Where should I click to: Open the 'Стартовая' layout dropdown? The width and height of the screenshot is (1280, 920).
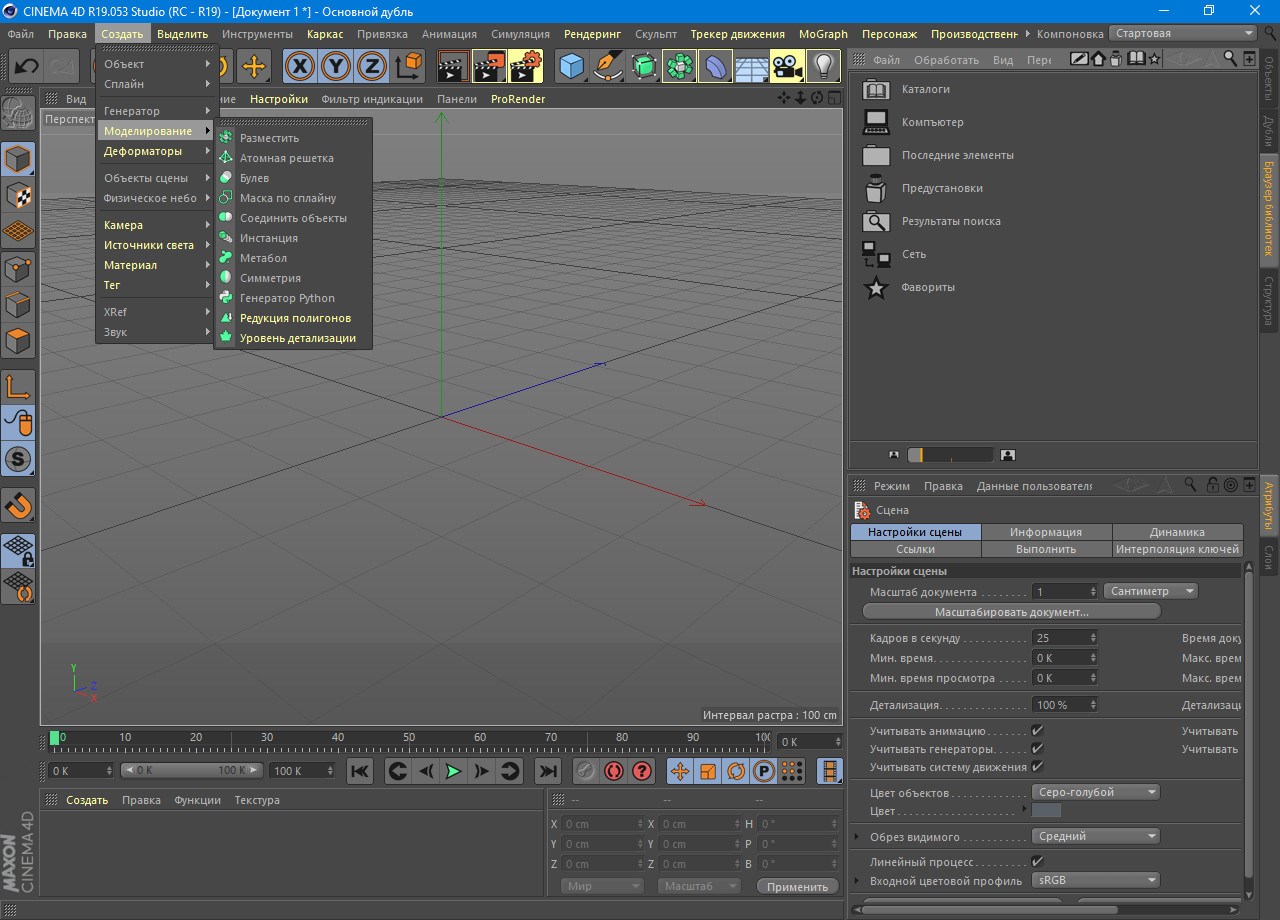pyautogui.click(x=1184, y=33)
